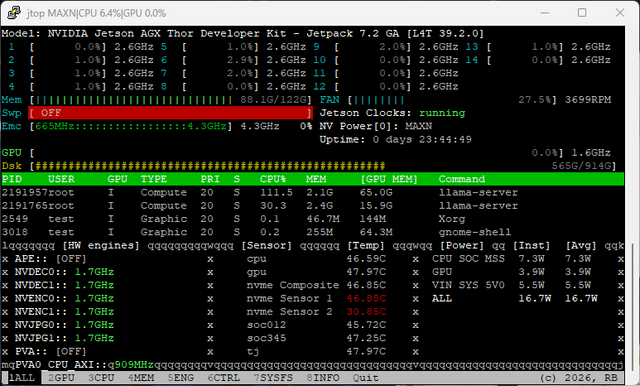Click the 3699RPM fan value
Viewport: 640px width, 386px height.
(588, 100)
